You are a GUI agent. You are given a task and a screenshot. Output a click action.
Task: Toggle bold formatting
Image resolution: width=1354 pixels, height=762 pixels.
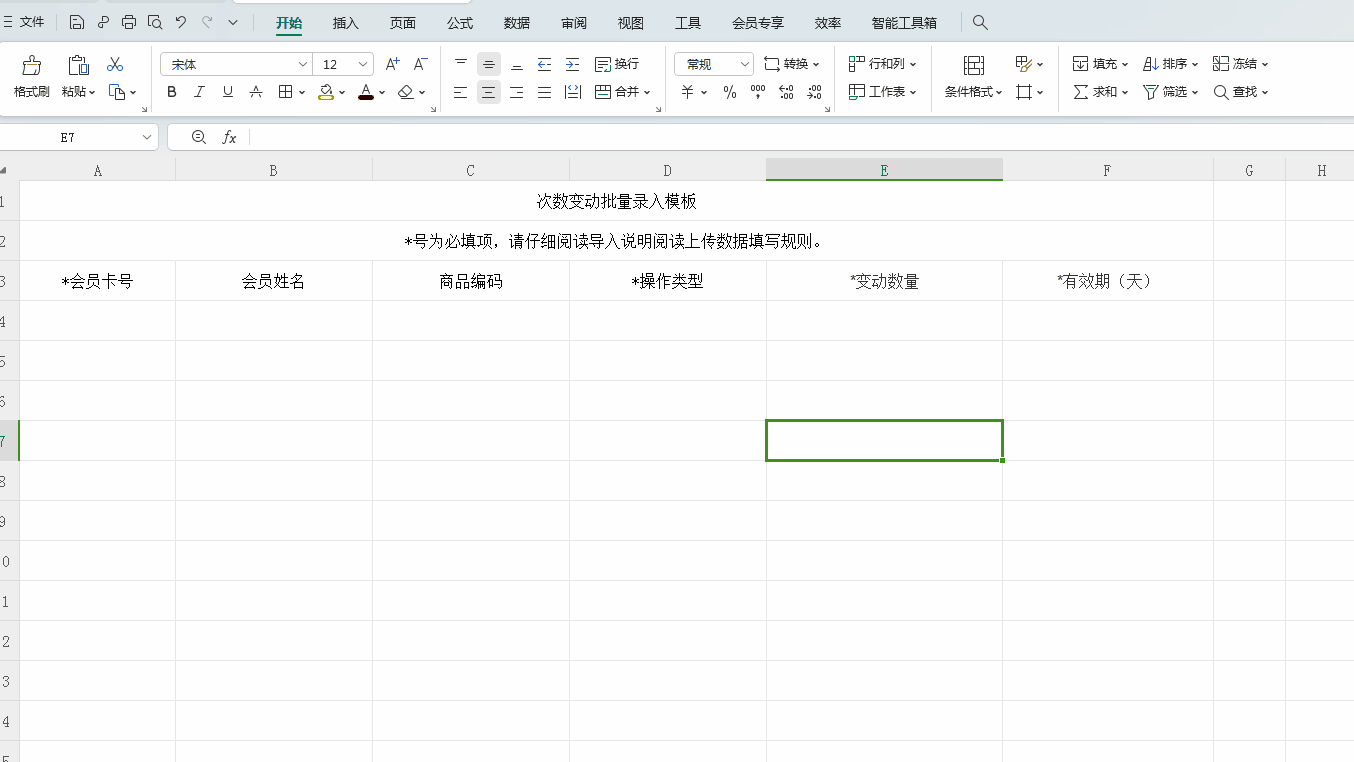pyautogui.click(x=171, y=92)
